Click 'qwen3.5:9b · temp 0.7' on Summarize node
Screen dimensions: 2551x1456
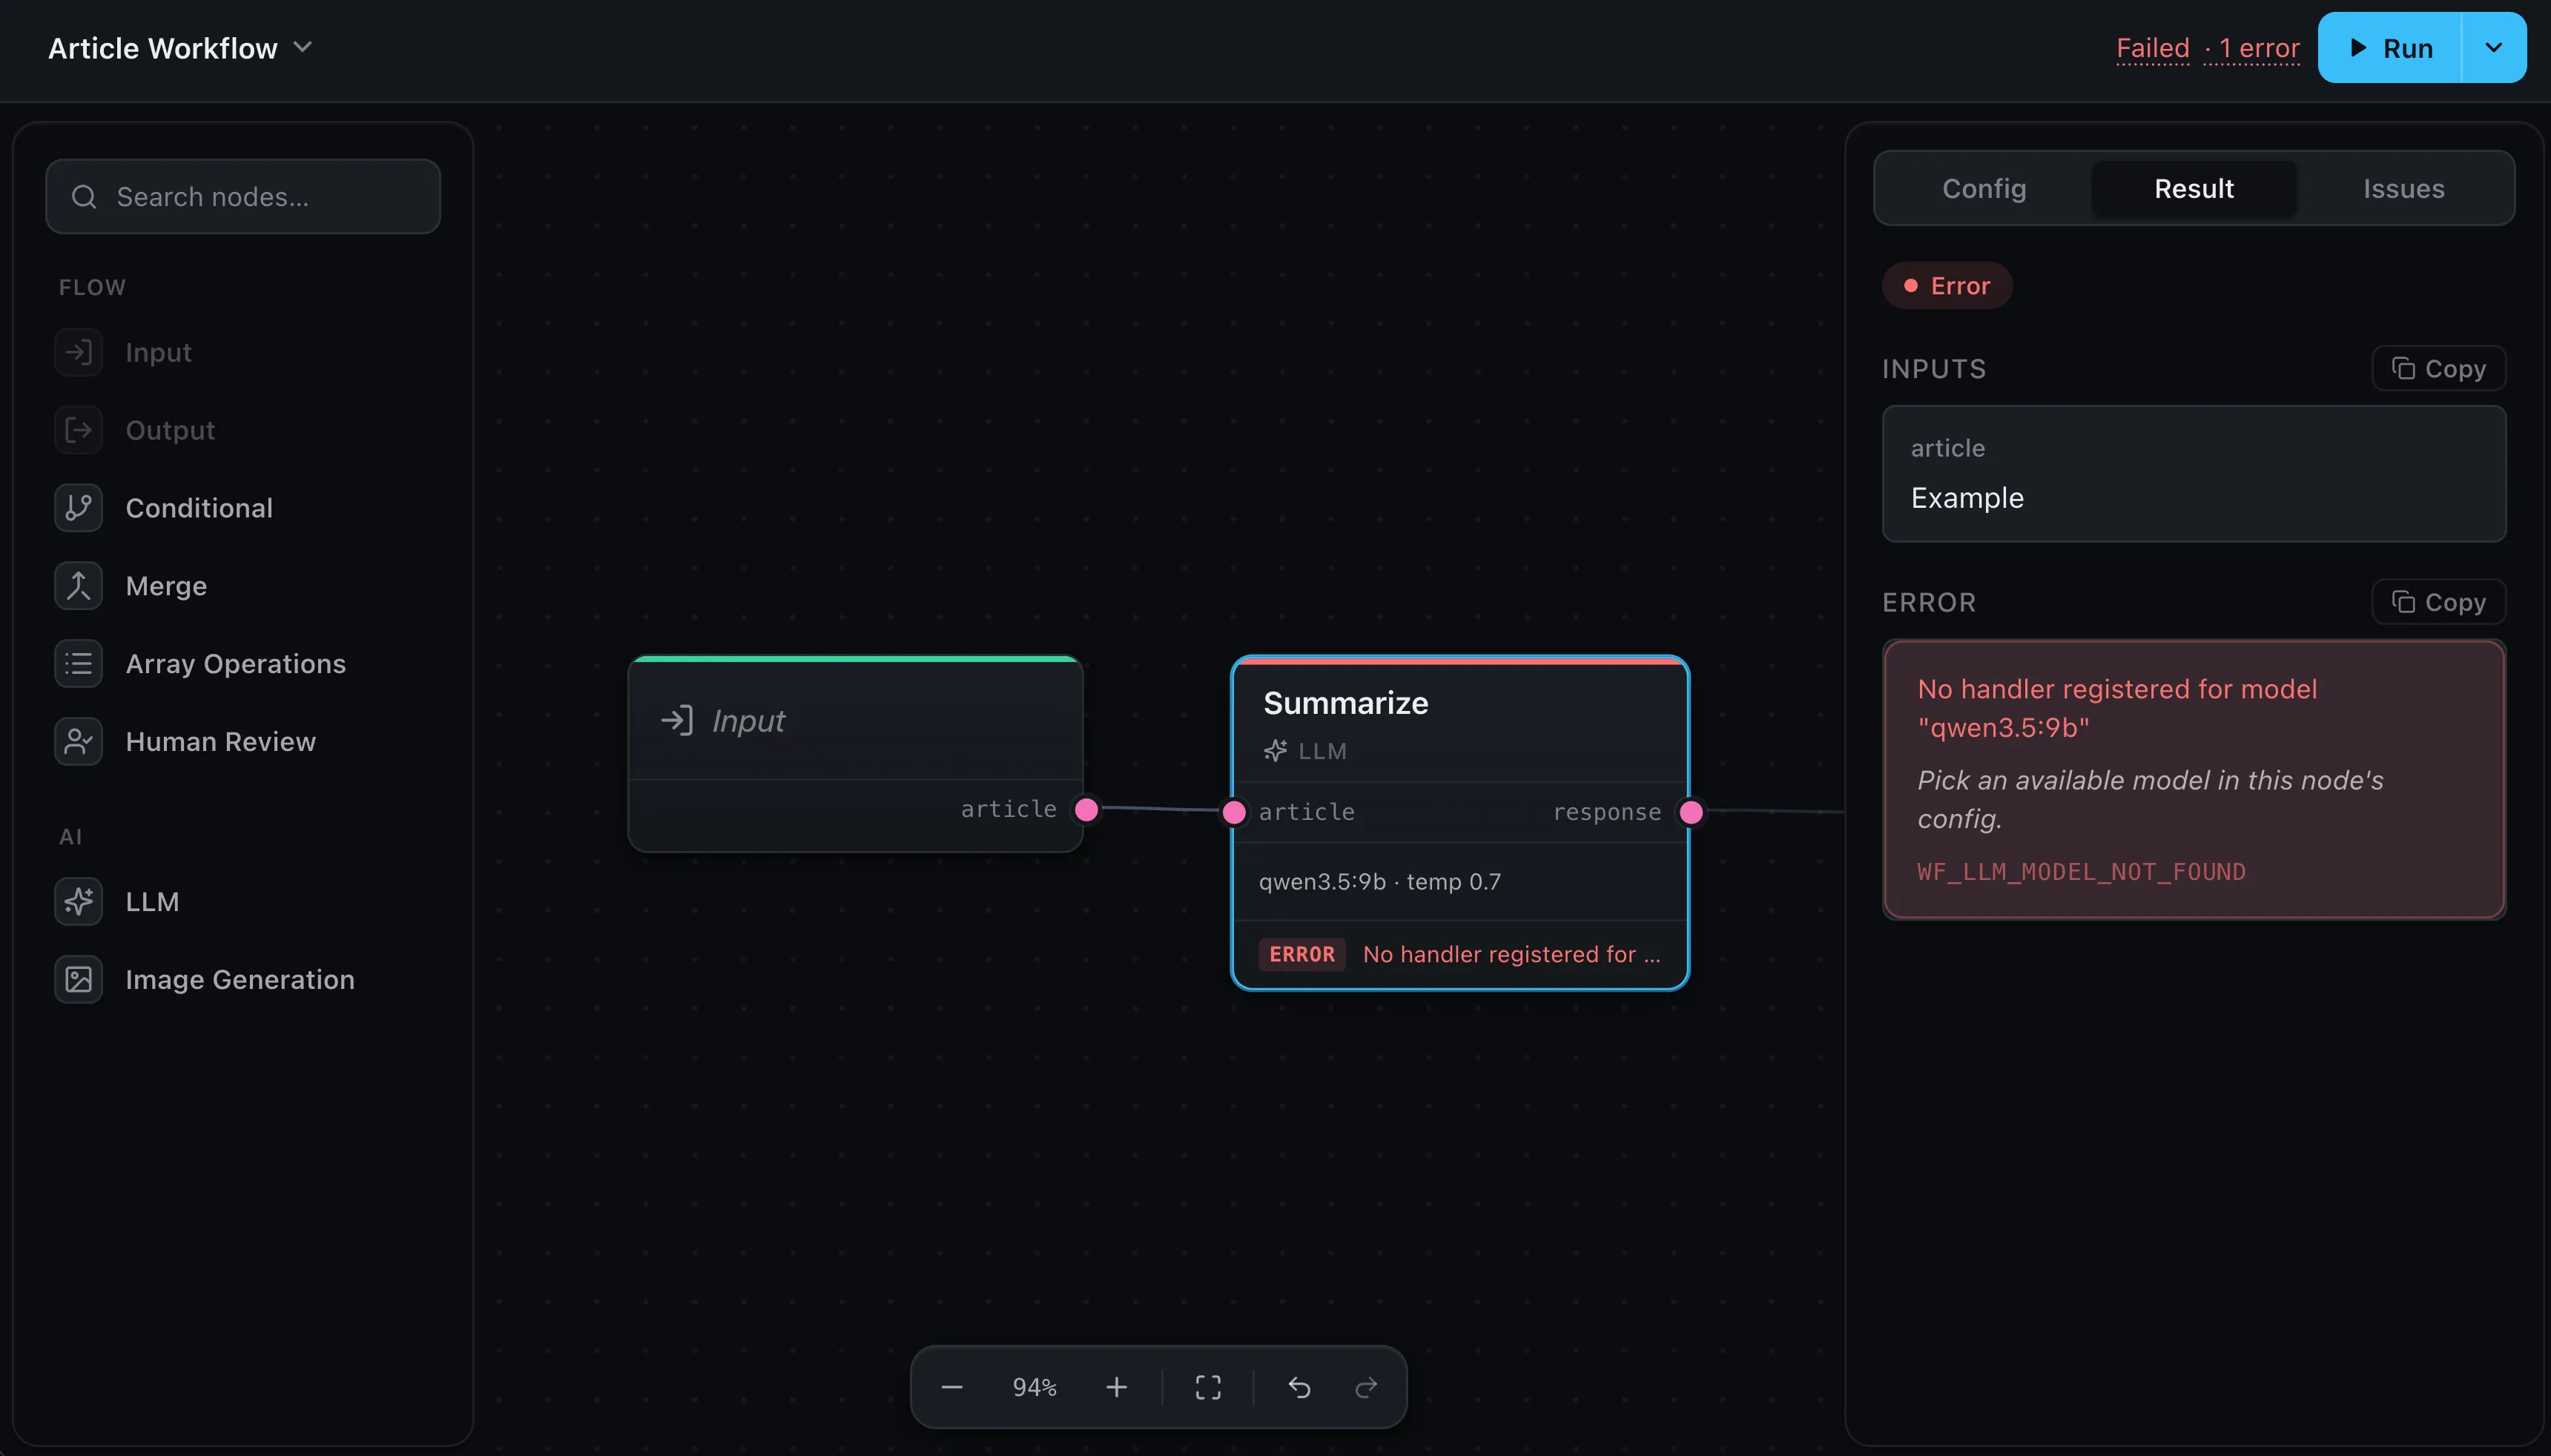coord(1380,882)
